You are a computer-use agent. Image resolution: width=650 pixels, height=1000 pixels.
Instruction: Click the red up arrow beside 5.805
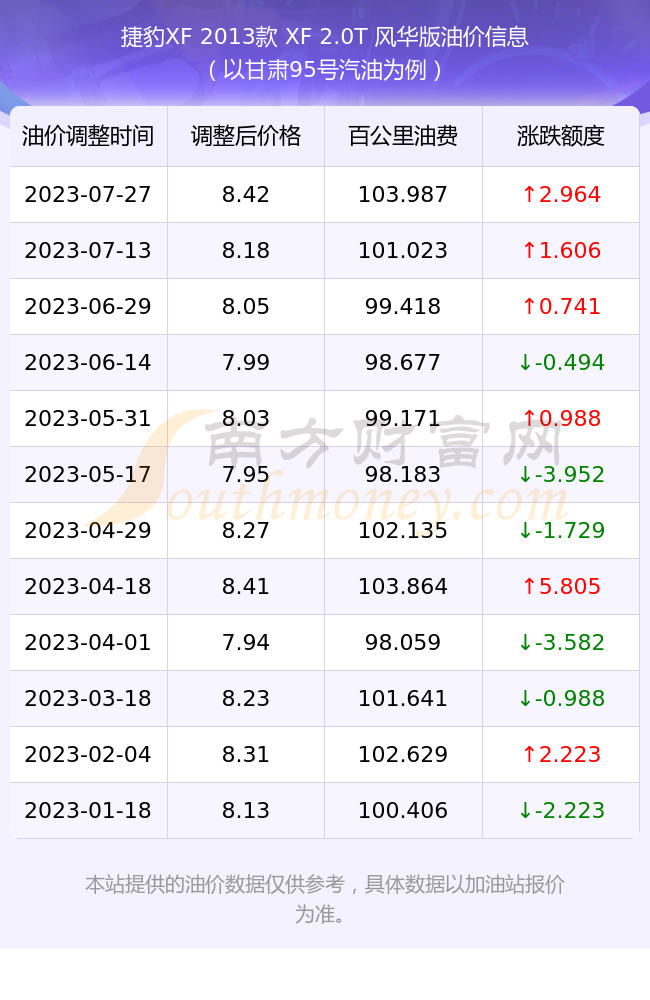coord(529,587)
